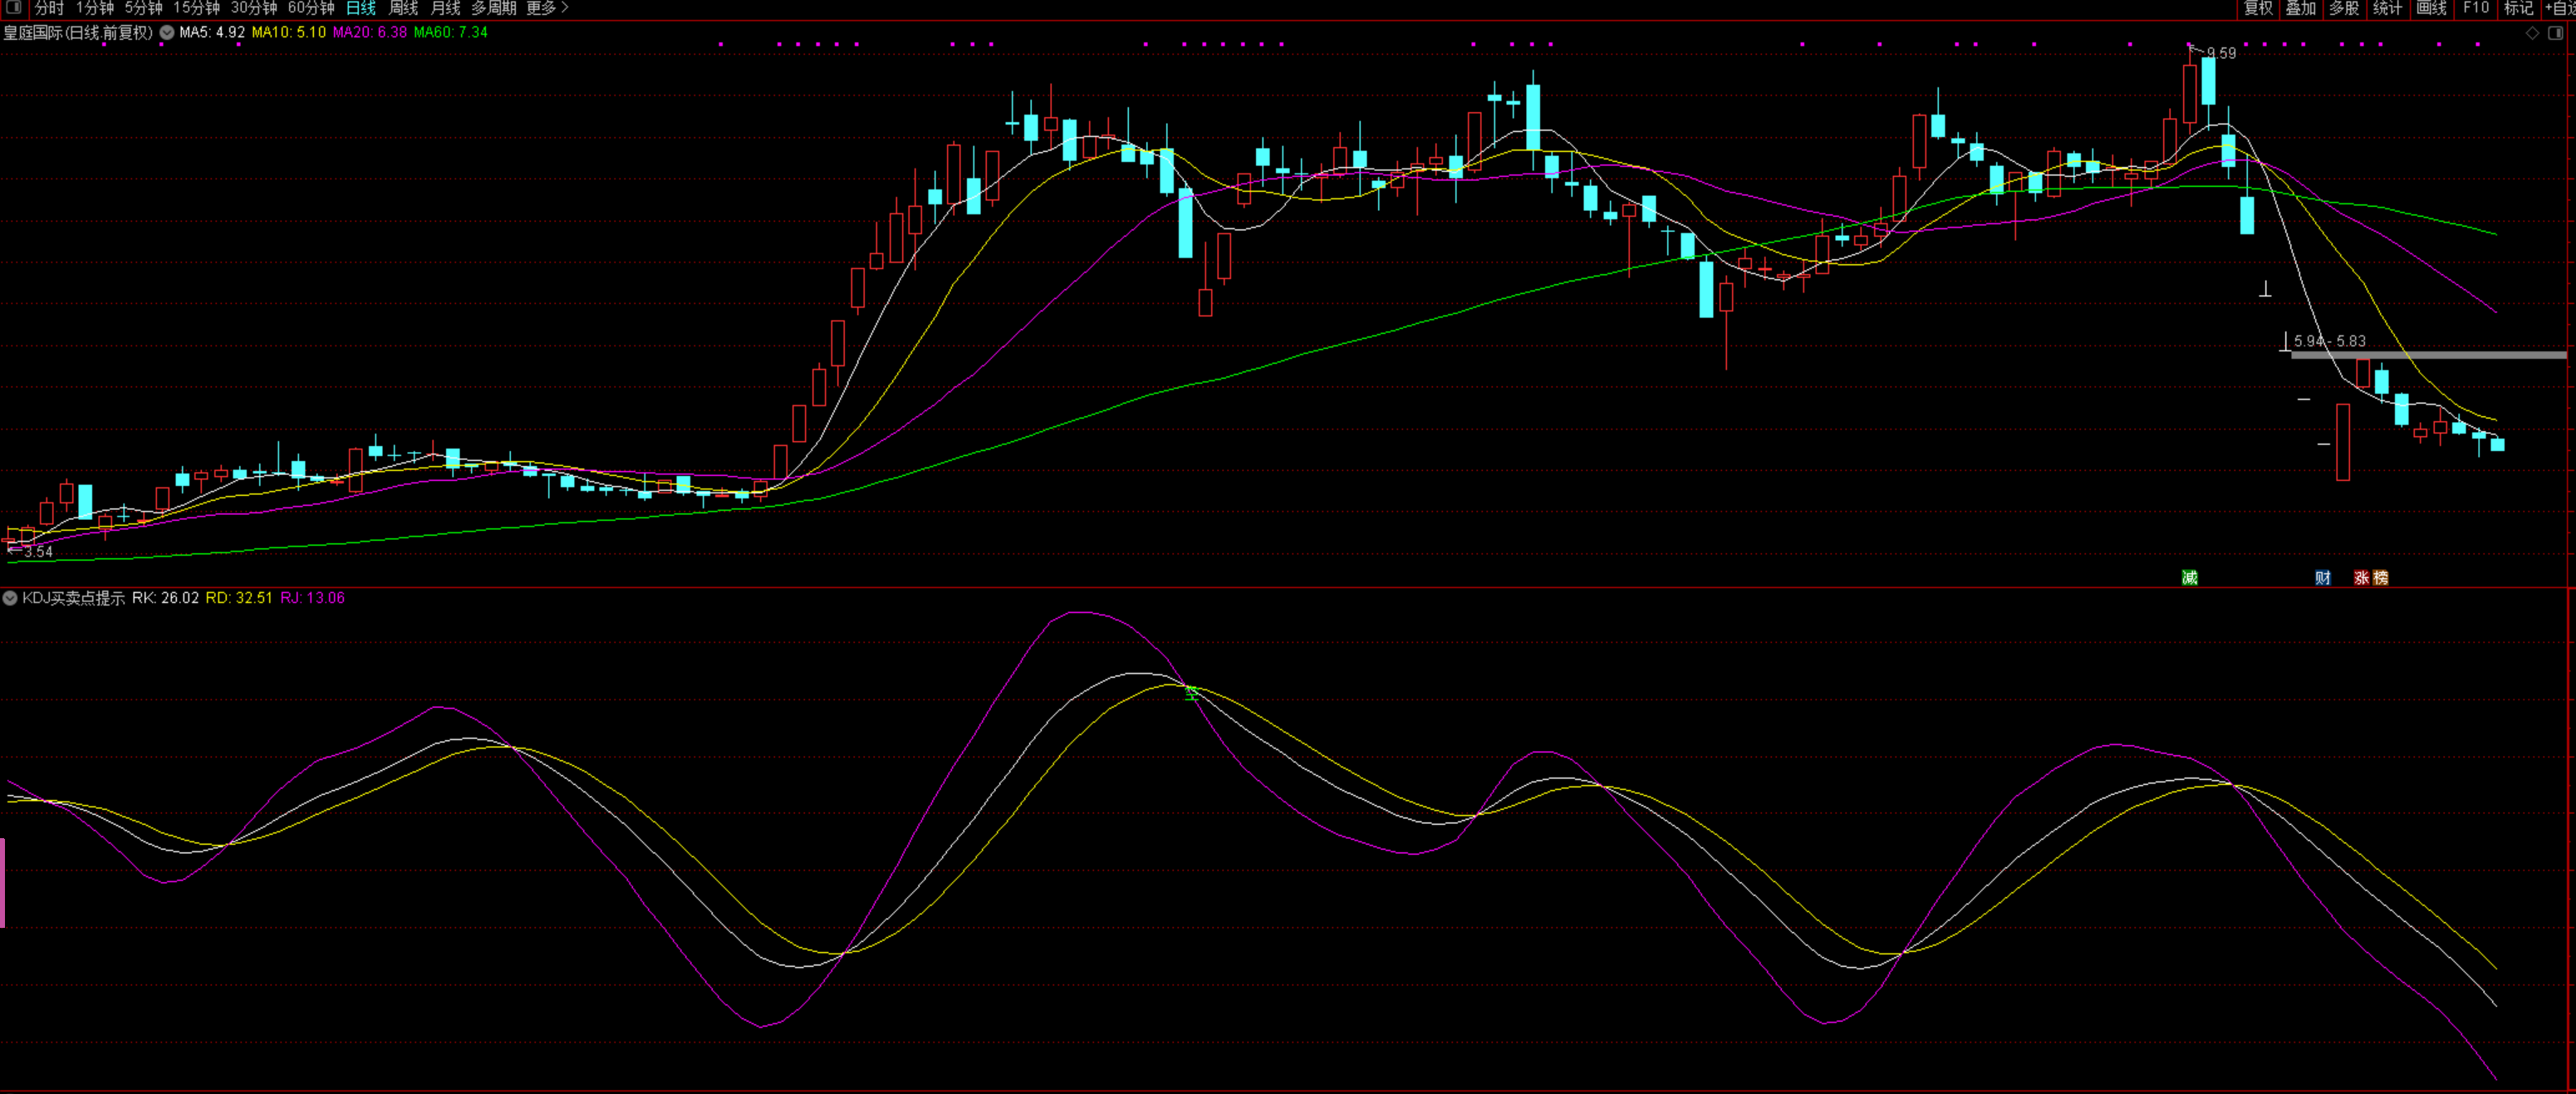Viewport: 2576px width, 1094px height.
Task: Switch to 60分钟 period tab
Action: click(311, 8)
